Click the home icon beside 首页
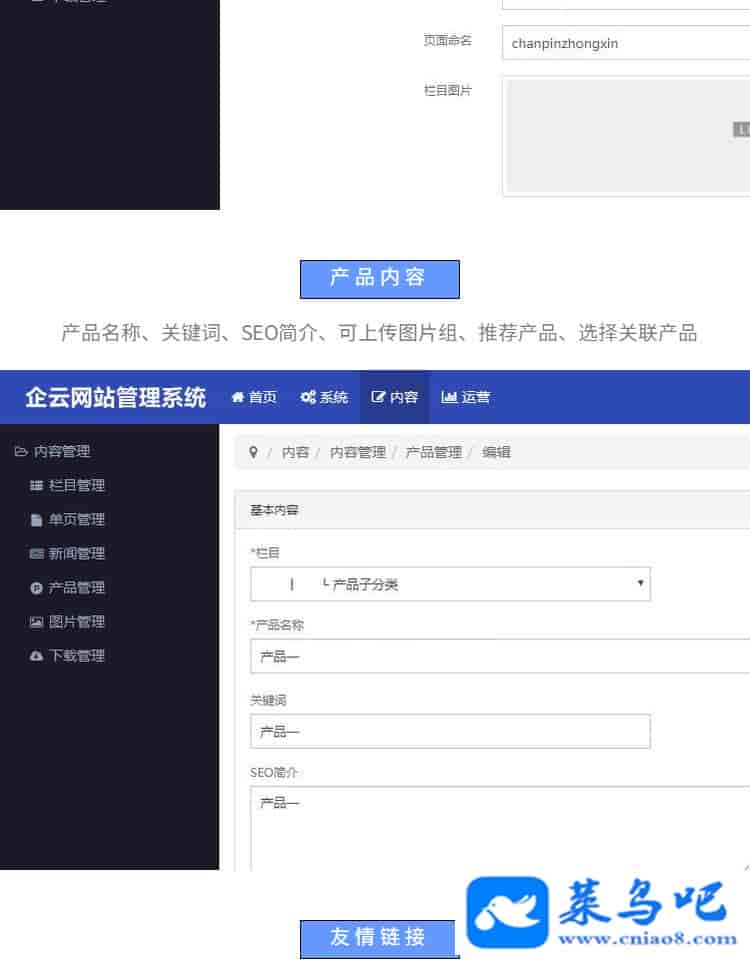750x960 pixels. 238,397
